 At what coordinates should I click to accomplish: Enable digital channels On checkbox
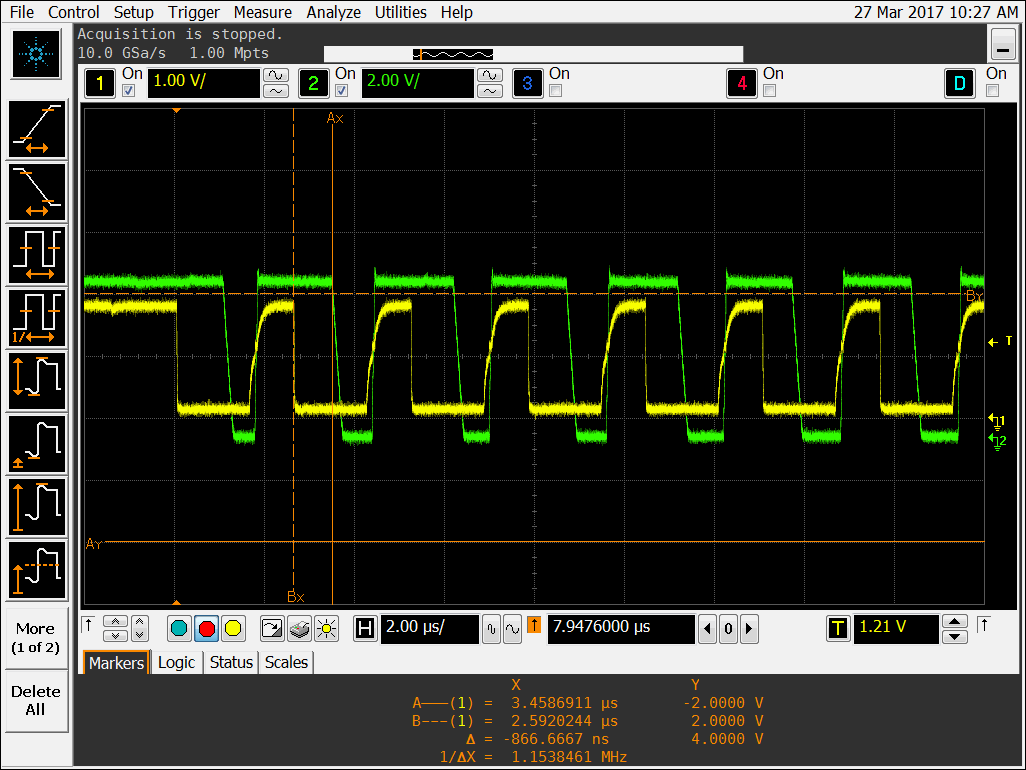coord(993,91)
